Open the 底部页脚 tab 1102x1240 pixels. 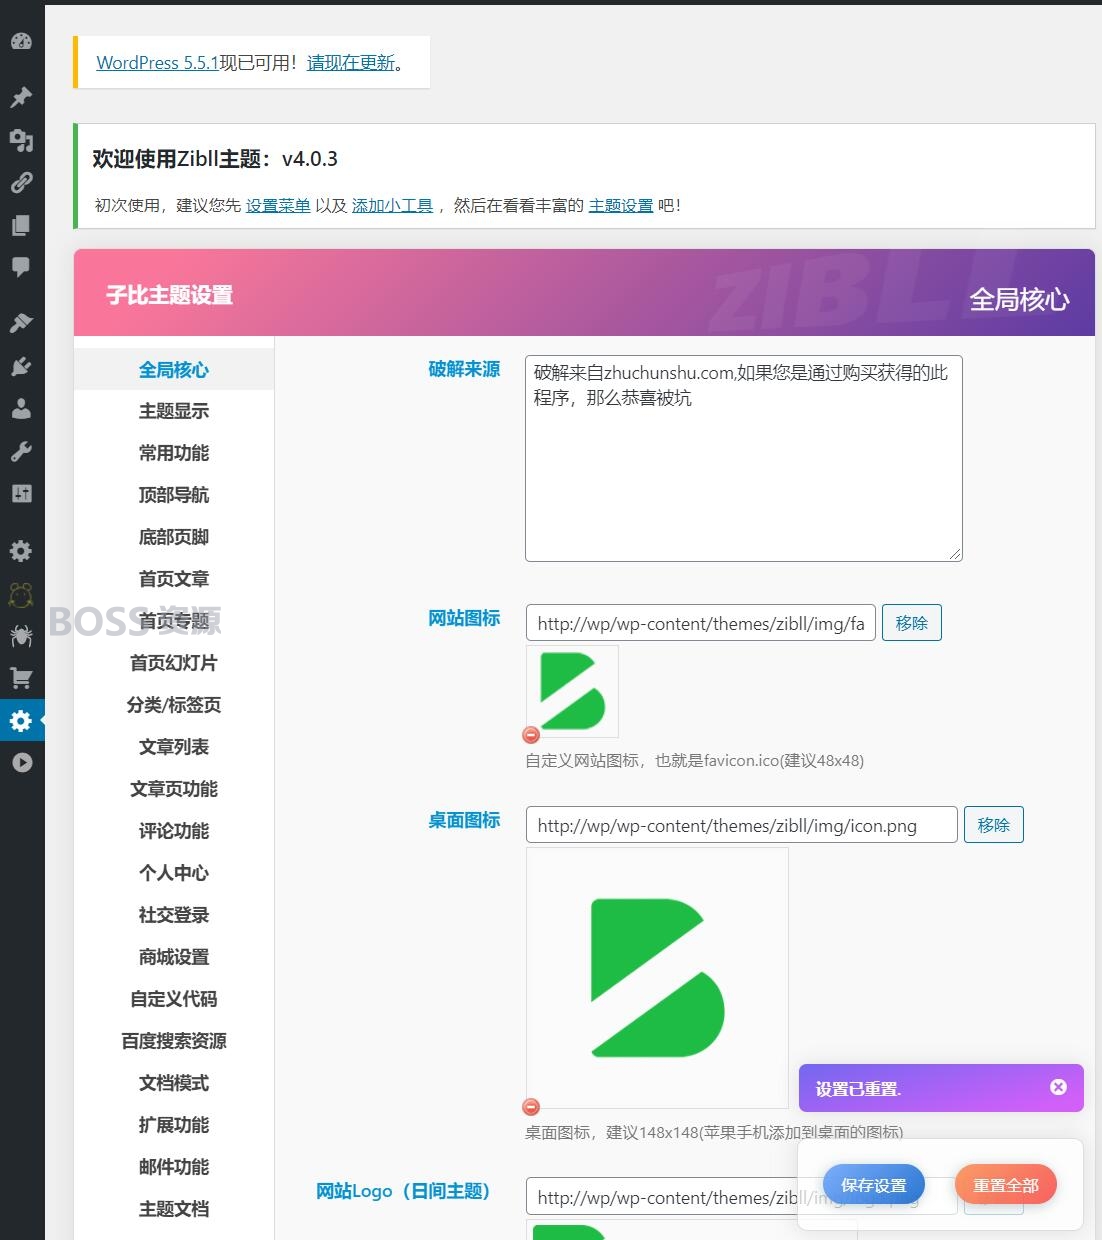point(174,537)
